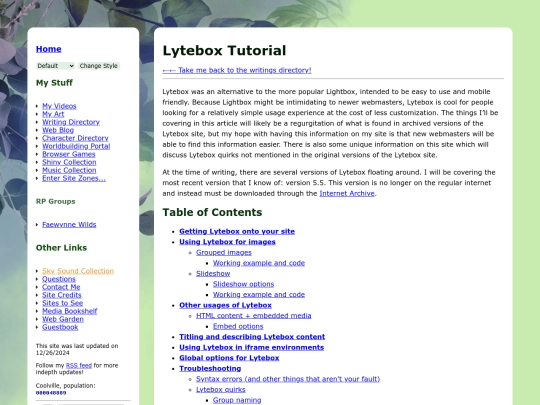
Task: Open My Videos link
Action: pyautogui.click(x=59, y=106)
